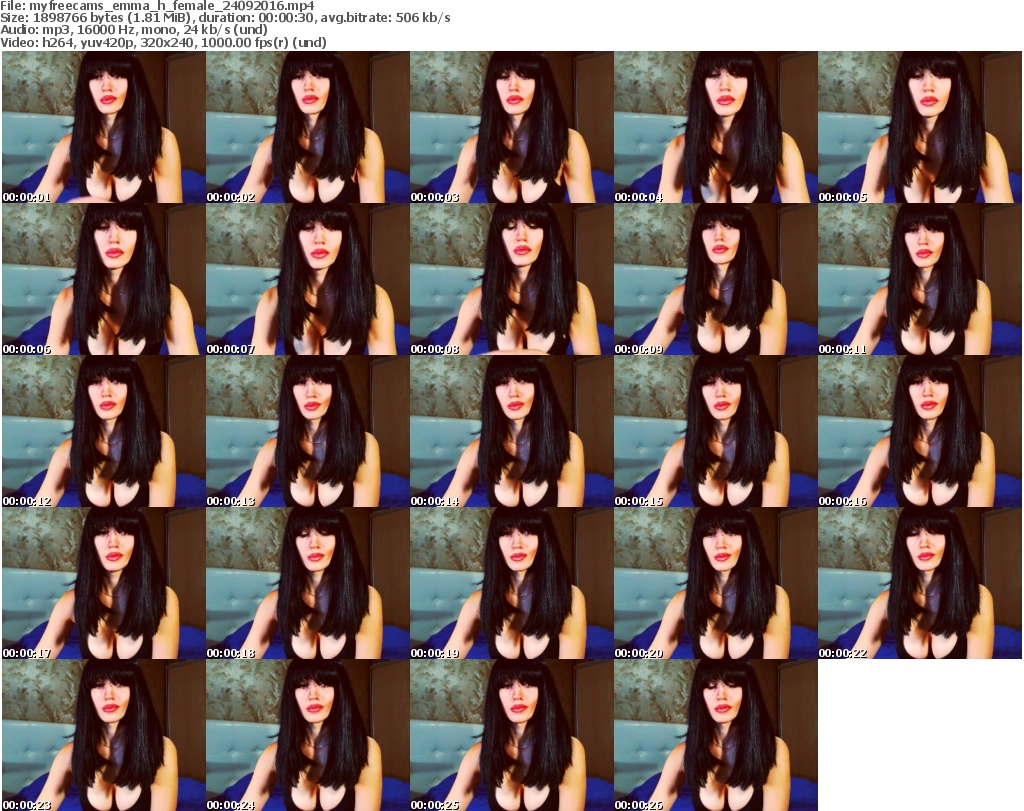Choose the frame stamped 00:00:19
This screenshot has width=1024, height=811.
pyautogui.click(x=512, y=583)
